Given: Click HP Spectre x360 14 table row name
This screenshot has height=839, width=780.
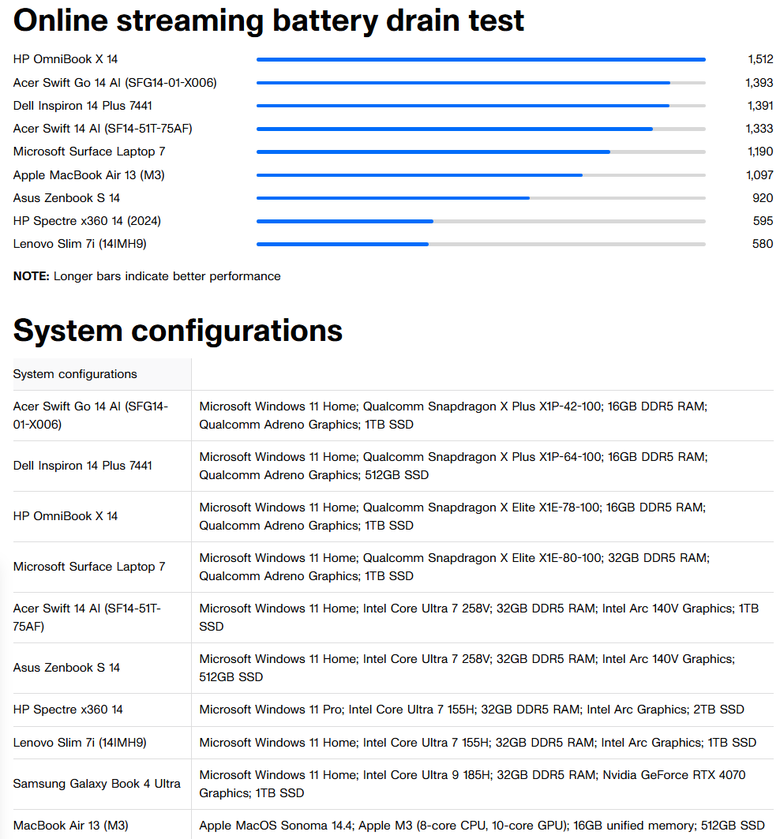Looking at the screenshot, I should pyautogui.click(x=68, y=709).
